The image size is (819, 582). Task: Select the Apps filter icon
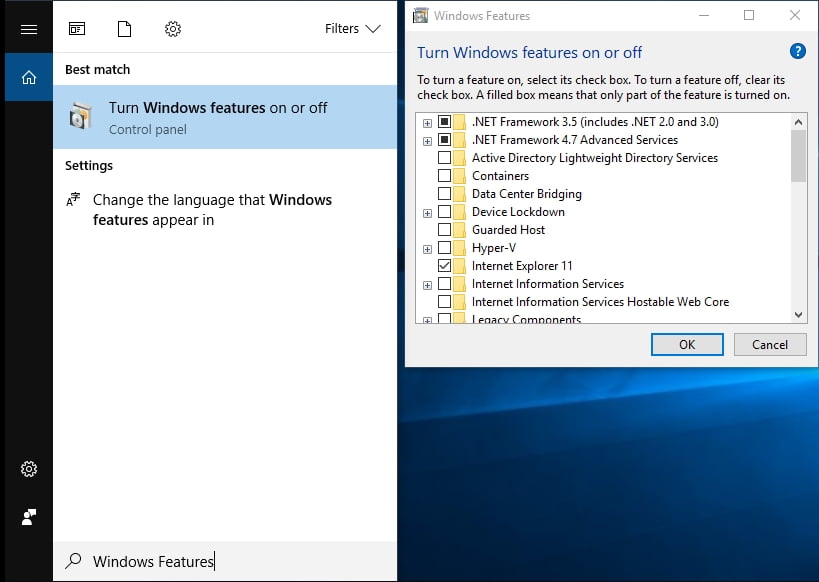click(77, 29)
